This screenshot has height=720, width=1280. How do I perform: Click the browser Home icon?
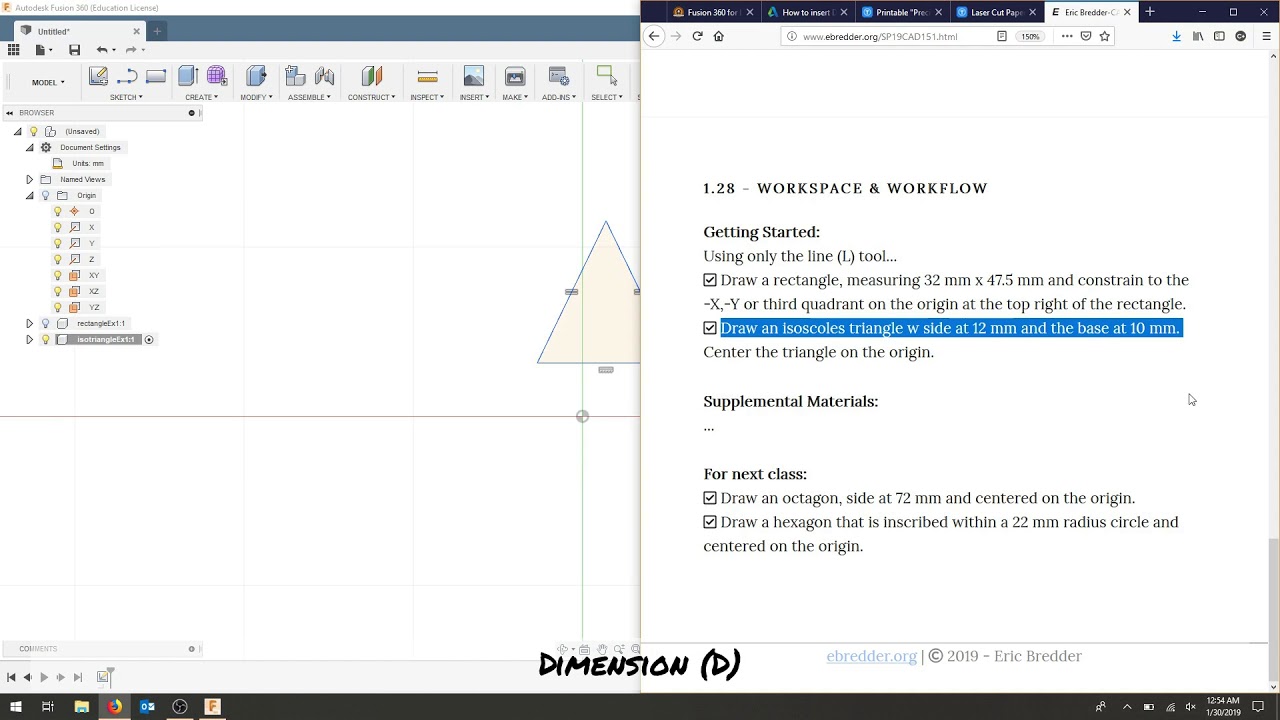point(718,36)
